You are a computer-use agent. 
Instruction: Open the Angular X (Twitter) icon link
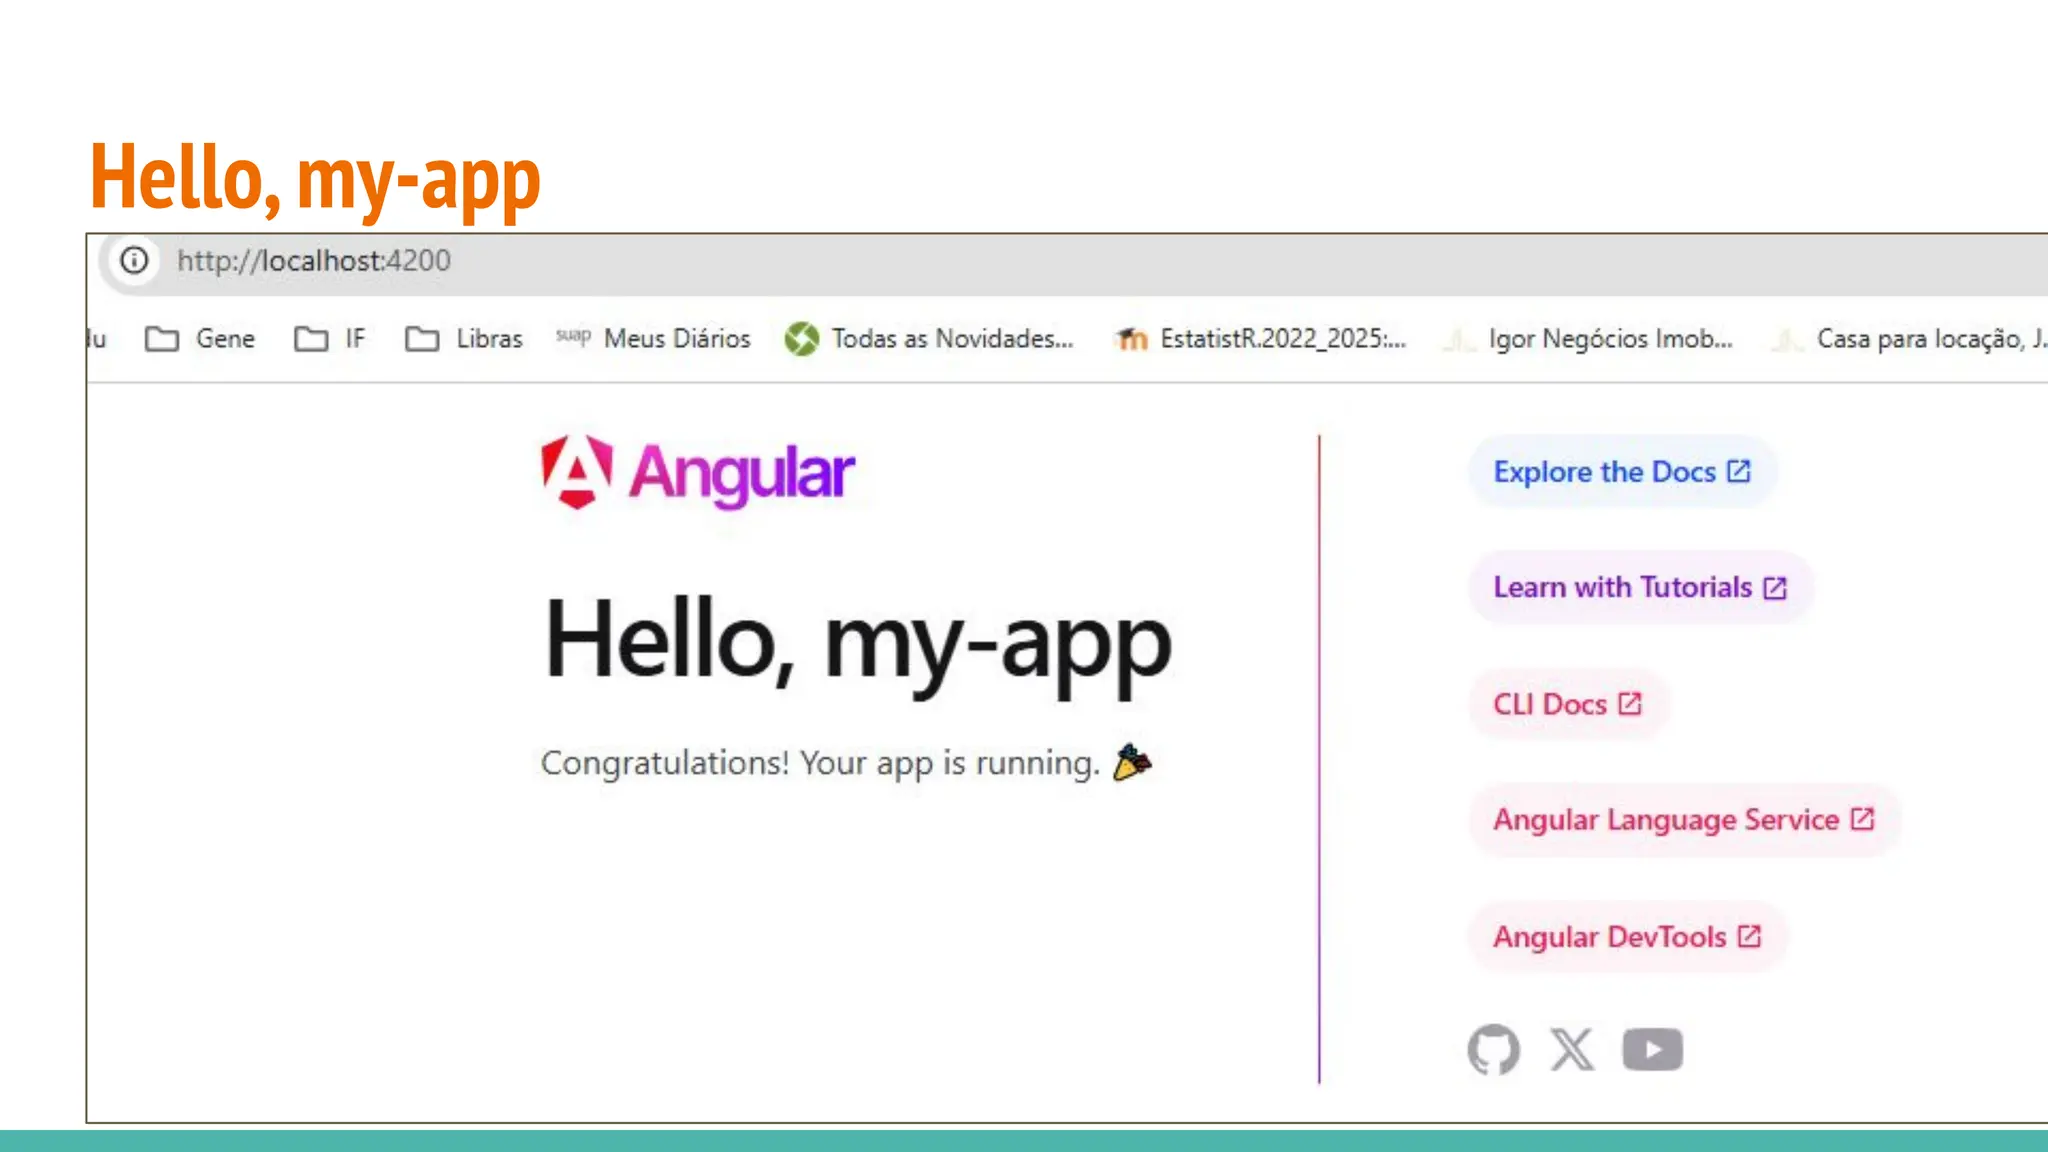coord(1572,1050)
